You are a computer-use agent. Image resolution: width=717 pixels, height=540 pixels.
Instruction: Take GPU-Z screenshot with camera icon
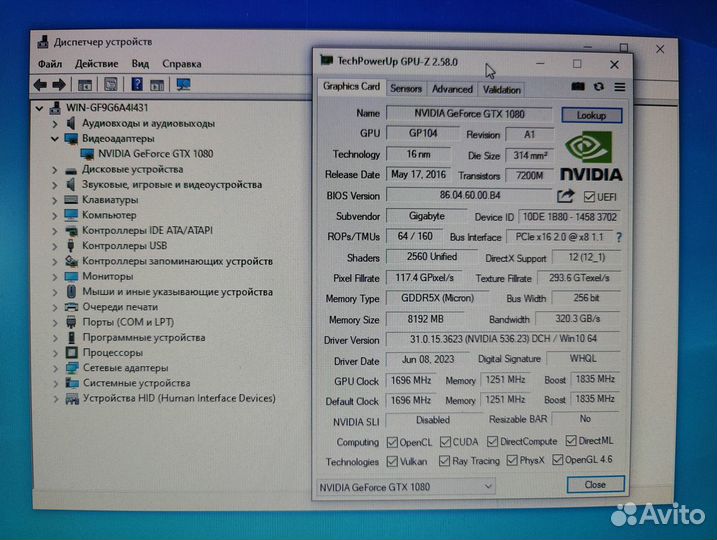578,86
